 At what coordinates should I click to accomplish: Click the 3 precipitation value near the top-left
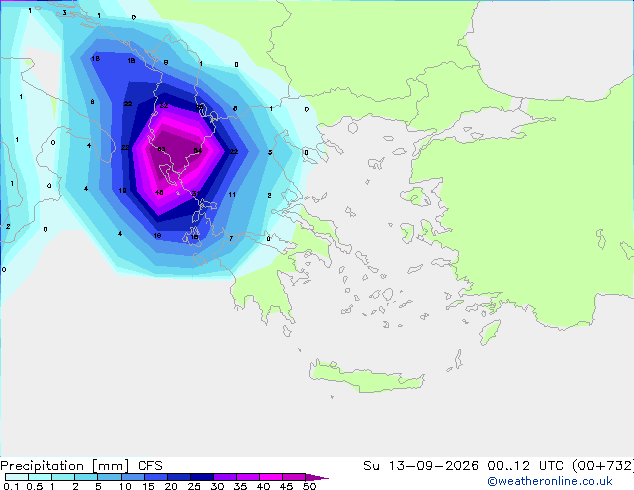64,13
